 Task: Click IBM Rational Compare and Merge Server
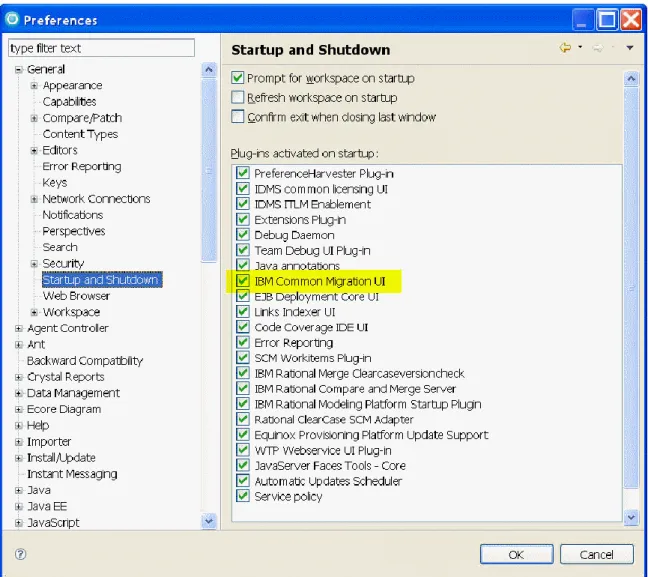(x=355, y=389)
